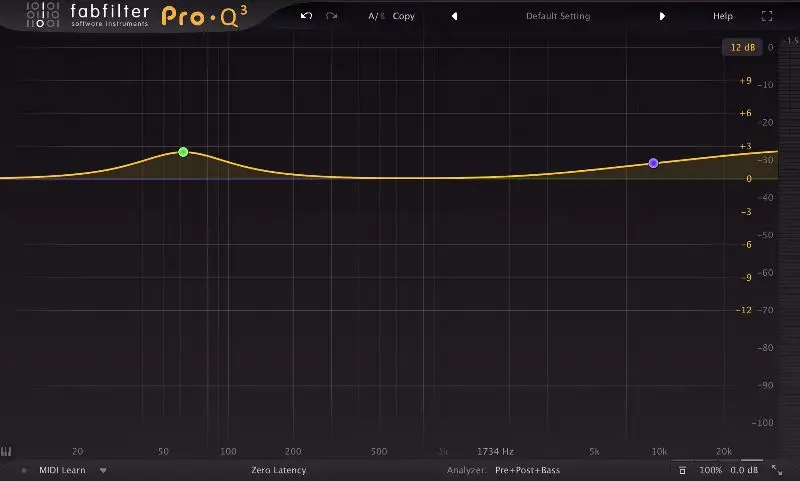Click the resize handle in bottom corner

[778, 469]
